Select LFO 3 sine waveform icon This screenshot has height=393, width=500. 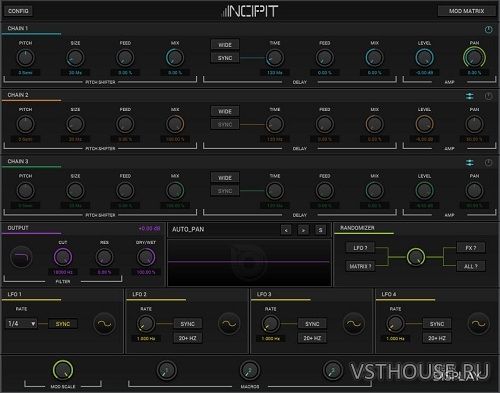pos(354,324)
